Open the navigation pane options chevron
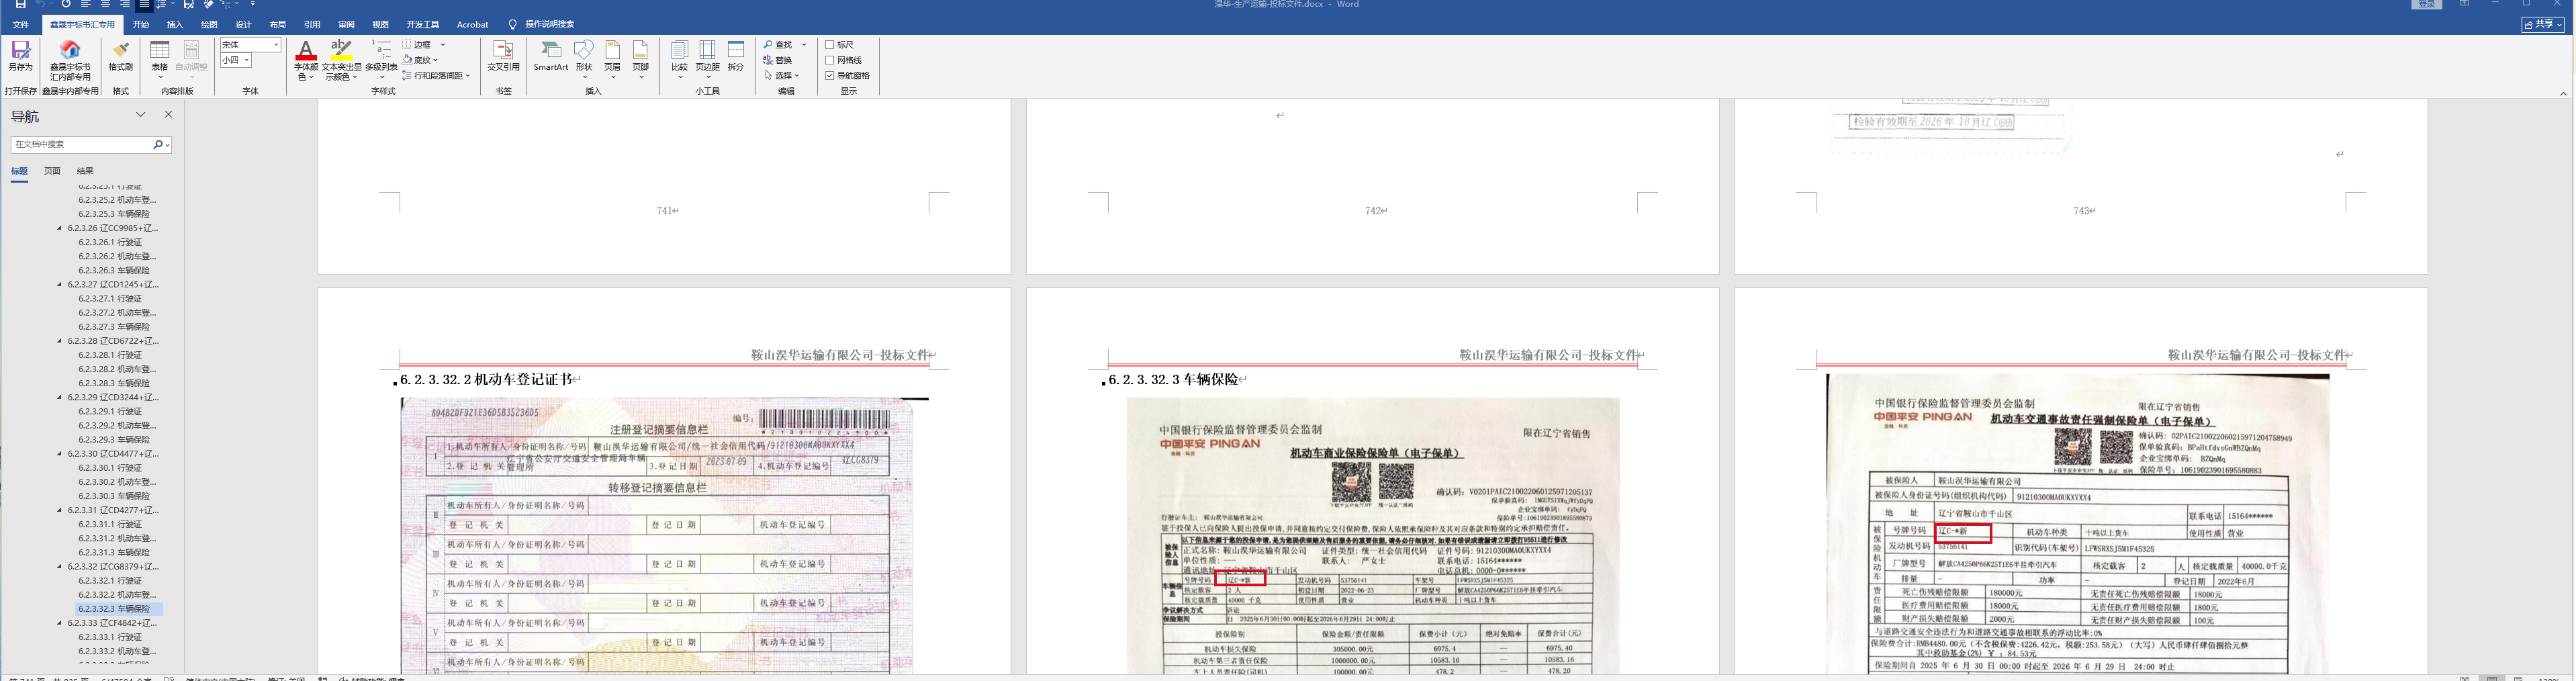 [141, 115]
